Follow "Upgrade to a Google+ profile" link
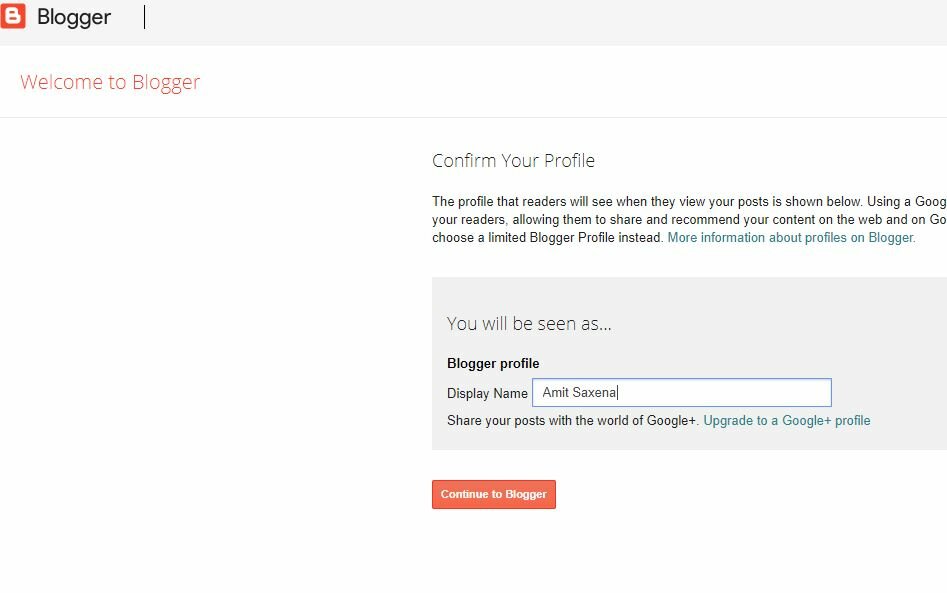The width and height of the screenshot is (947, 593). click(x=787, y=420)
